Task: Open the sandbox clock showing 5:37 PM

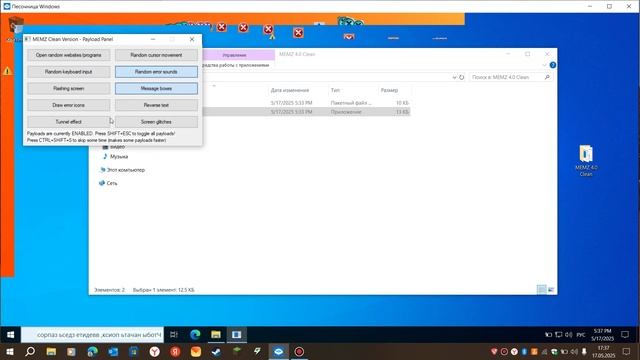Action: [x=602, y=335]
